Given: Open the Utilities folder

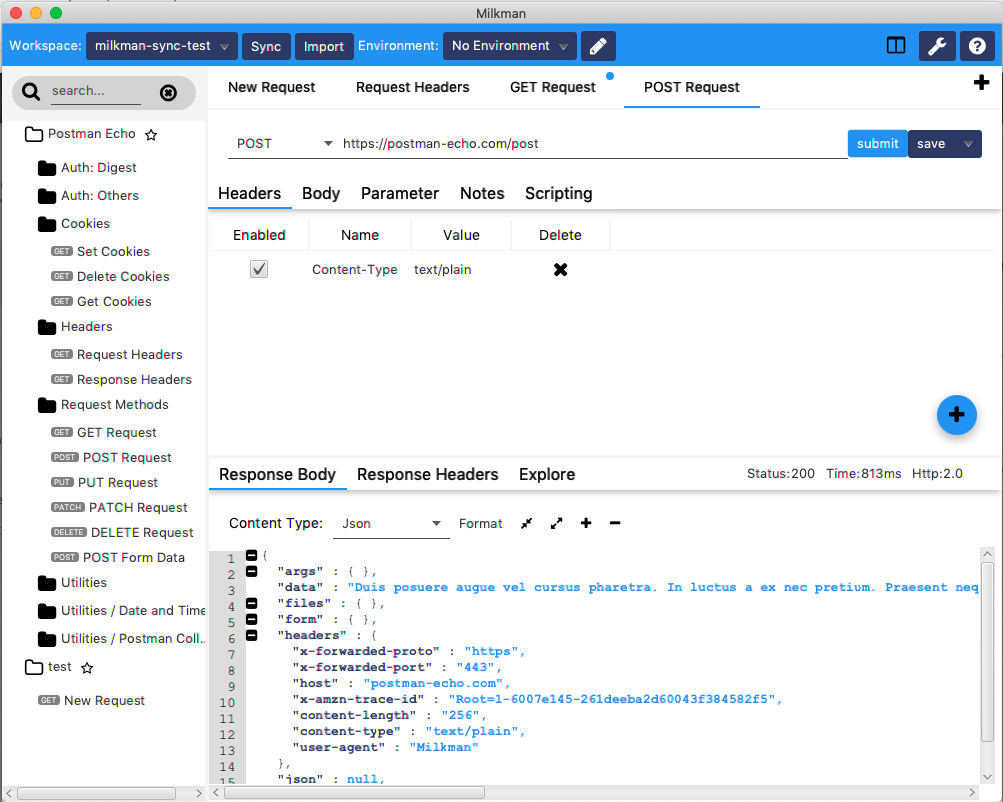Looking at the screenshot, I should (x=72, y=583).
